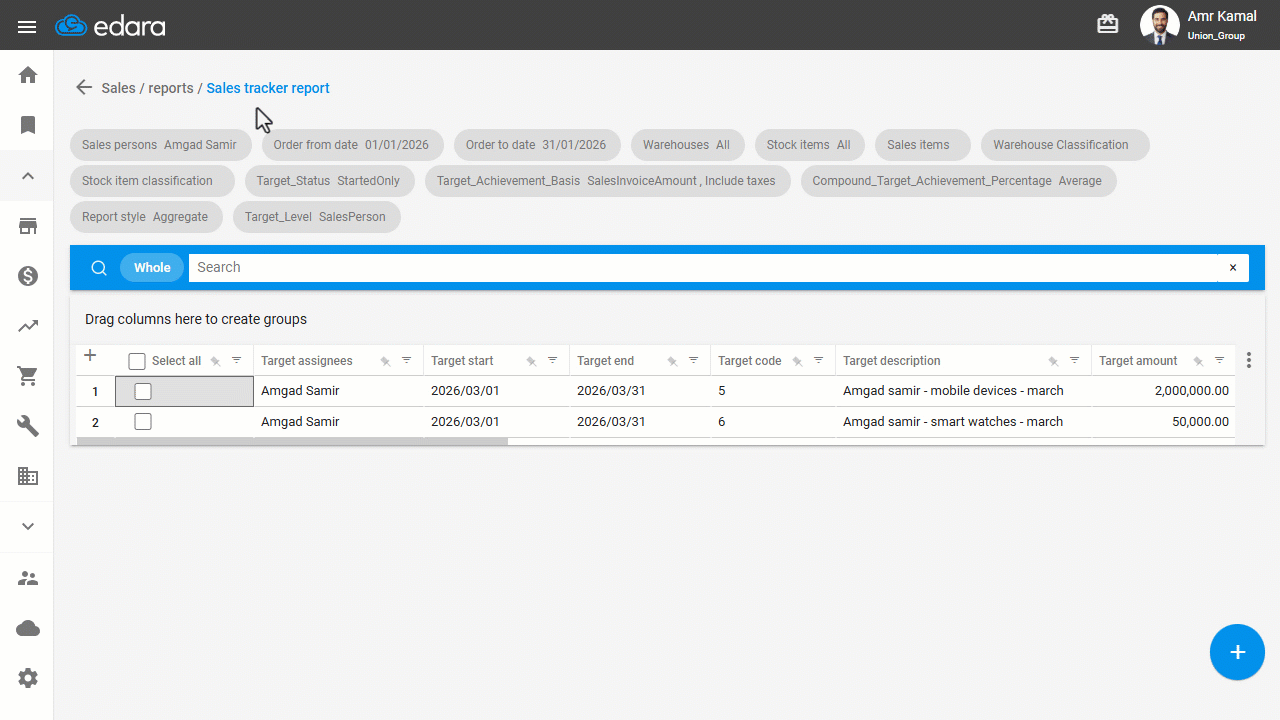This screenshot has width=1280, height=720.
Task: Focus the Search input field
Action: point(703,267)
